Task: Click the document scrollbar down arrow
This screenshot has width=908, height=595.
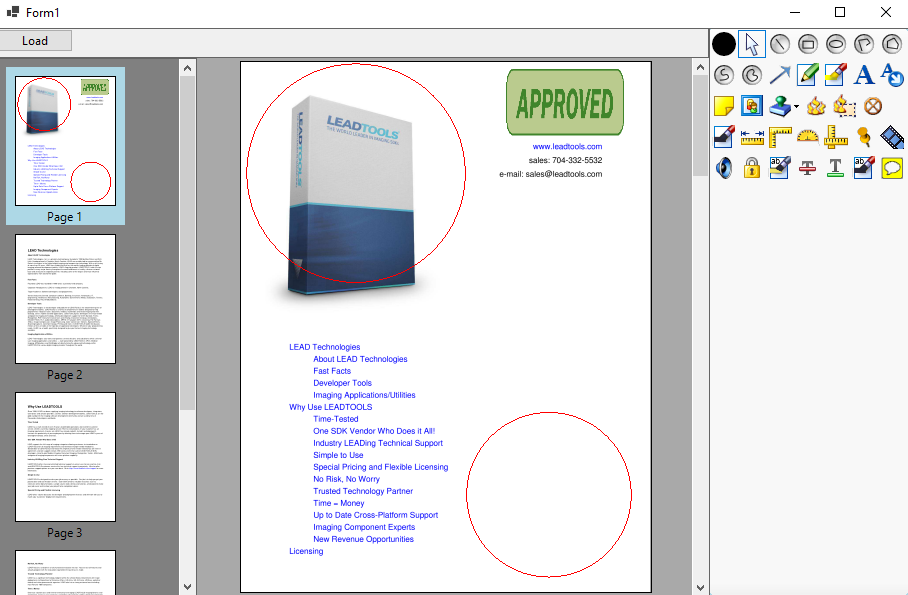Action: pyautogui.click(x=701, y=585)
